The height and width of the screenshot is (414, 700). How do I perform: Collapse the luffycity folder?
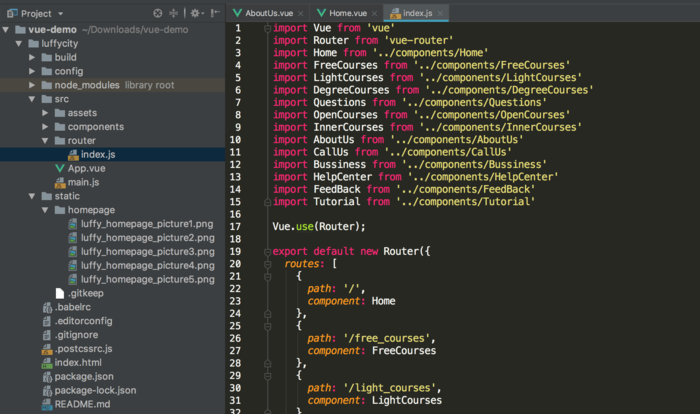click(x=19, y=44)
